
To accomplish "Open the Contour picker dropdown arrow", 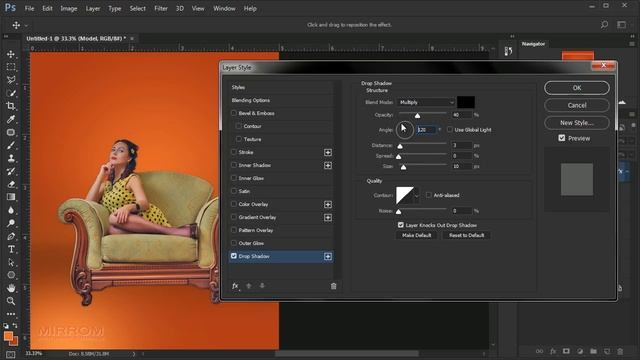I will (x=416, y=196).
